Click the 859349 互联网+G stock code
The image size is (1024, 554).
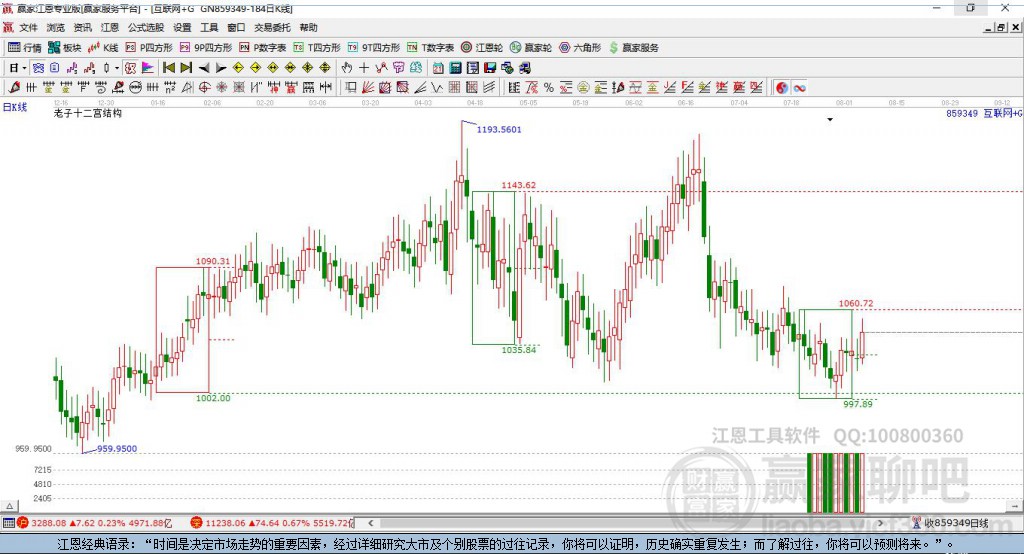[x=984, y=113]
